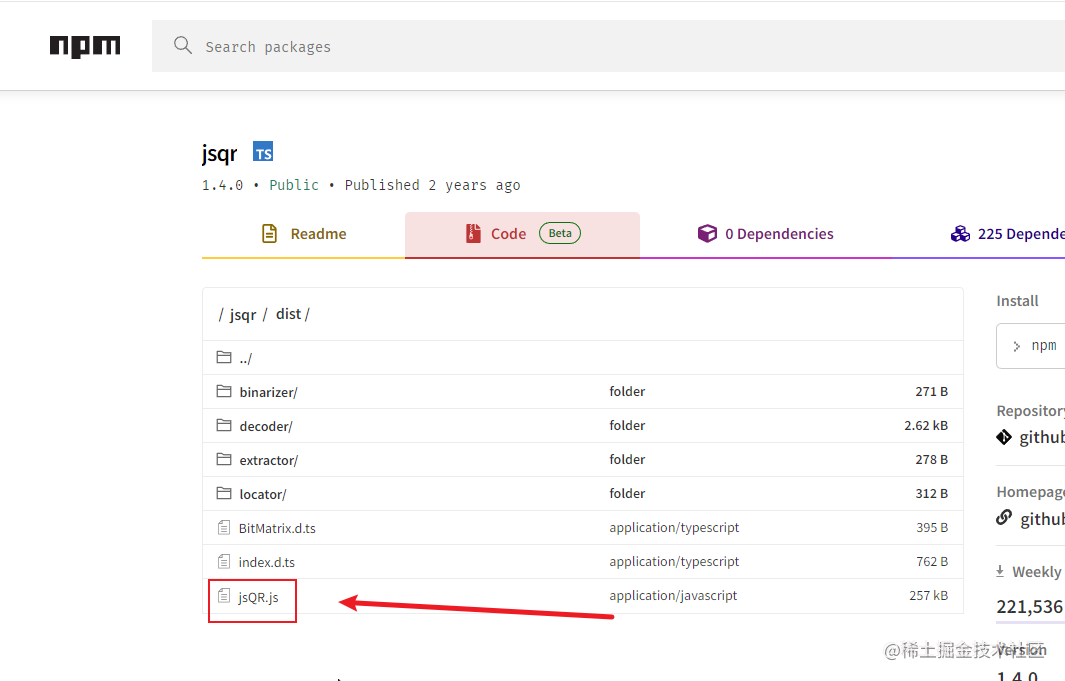Click the jsqr package title
Viewport: 1065px width, 681px height.
click(219, 154)
